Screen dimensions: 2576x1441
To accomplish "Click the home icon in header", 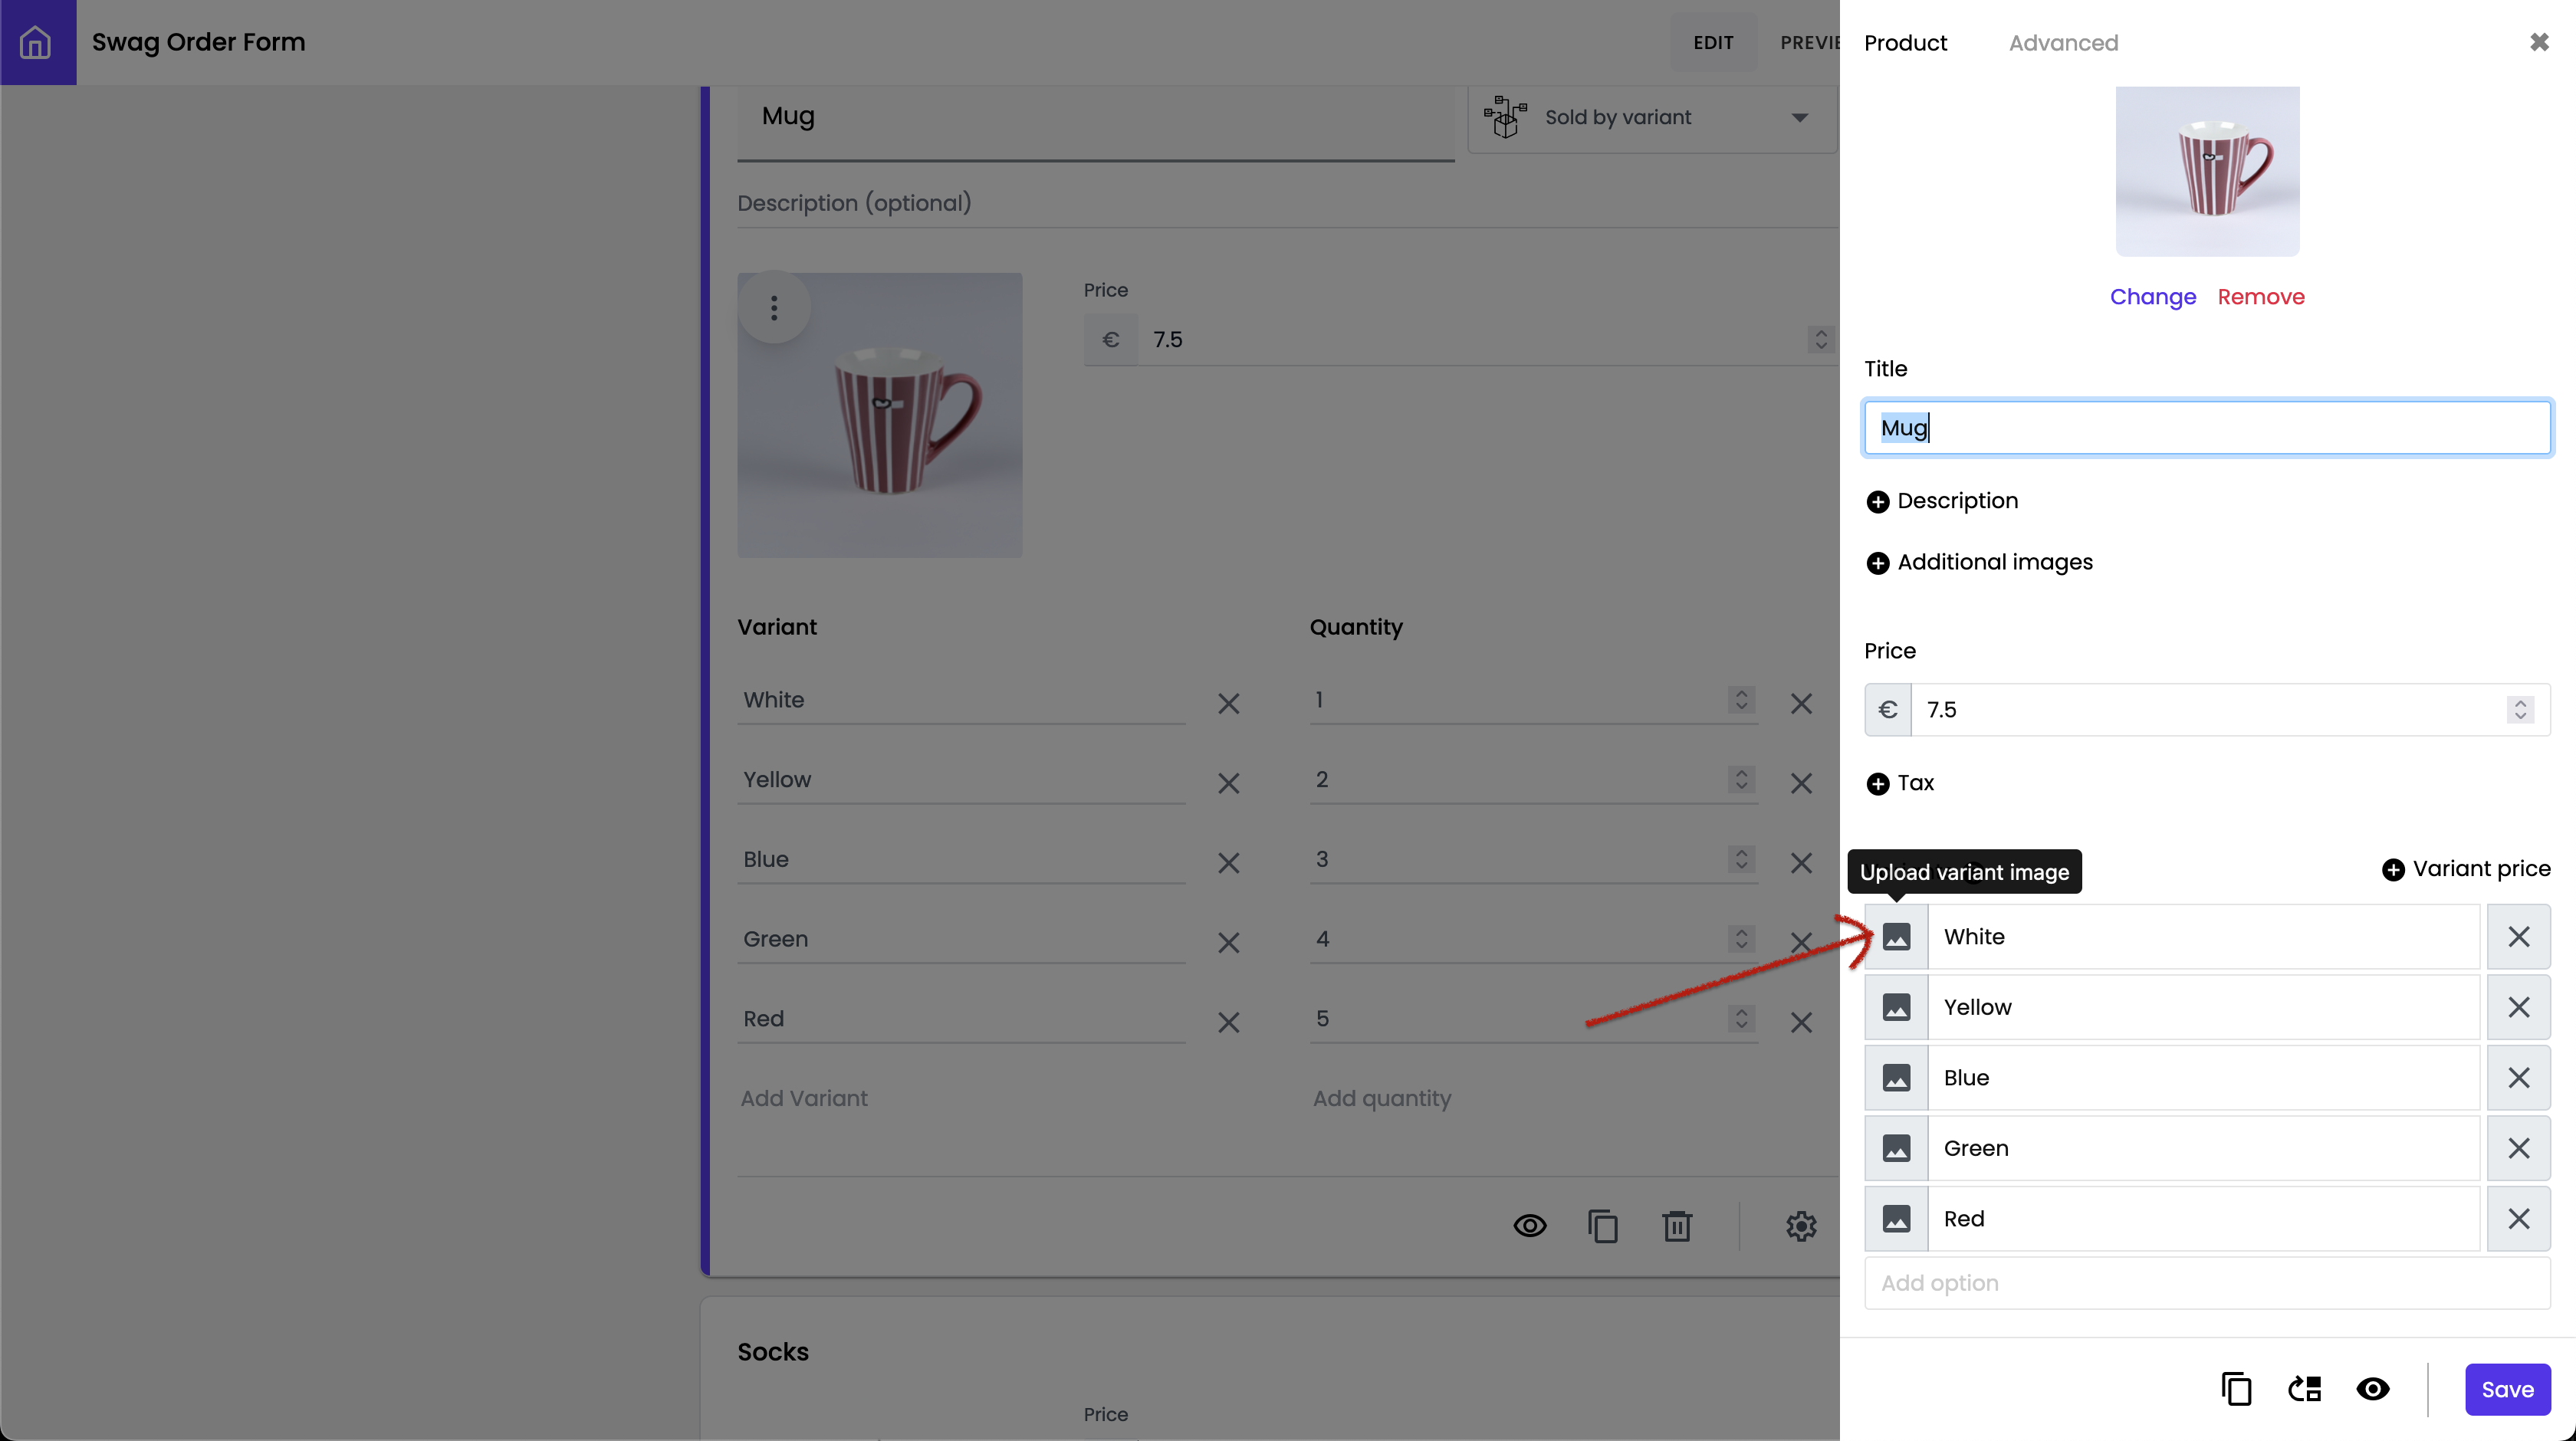I will tap(36, 42).
